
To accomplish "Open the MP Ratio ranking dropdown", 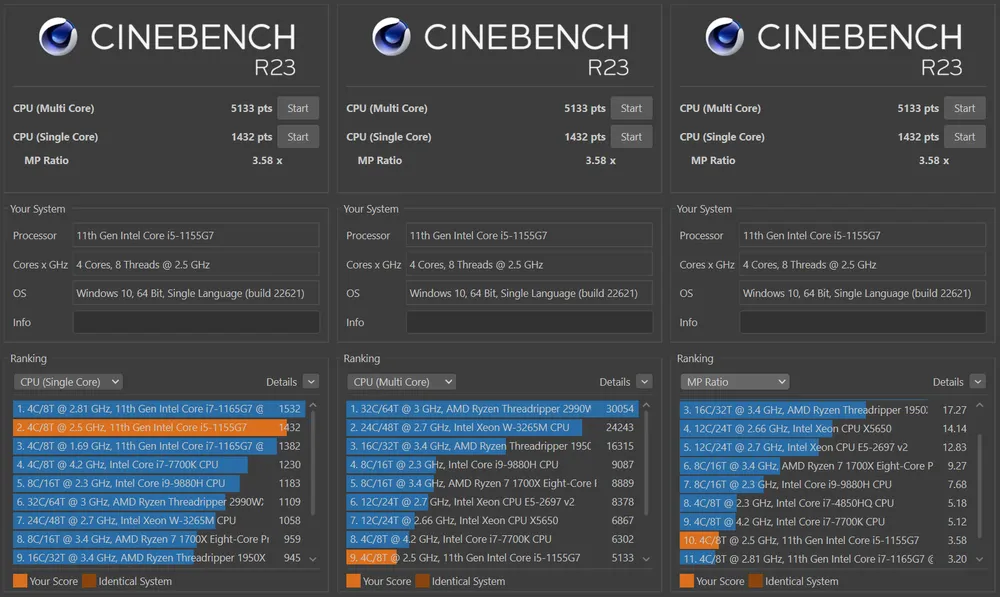I will (x=734, y=382).
